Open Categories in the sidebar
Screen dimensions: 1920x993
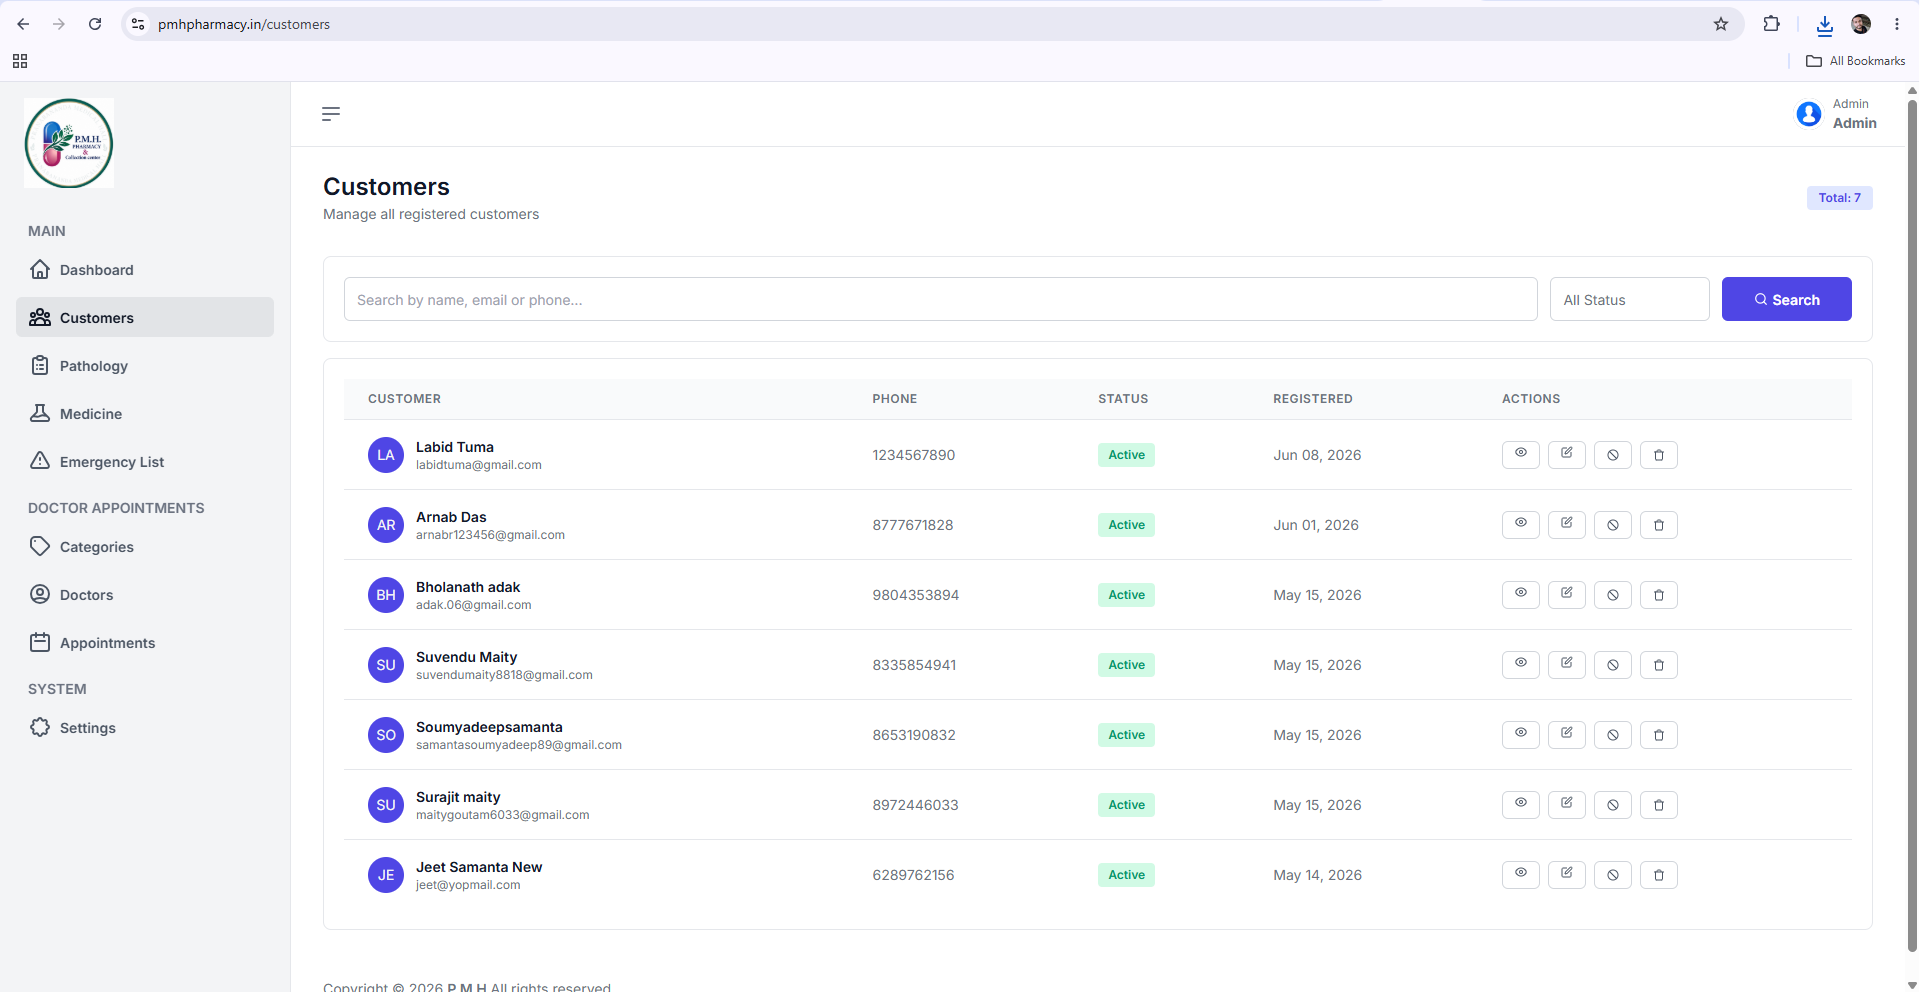145,546
